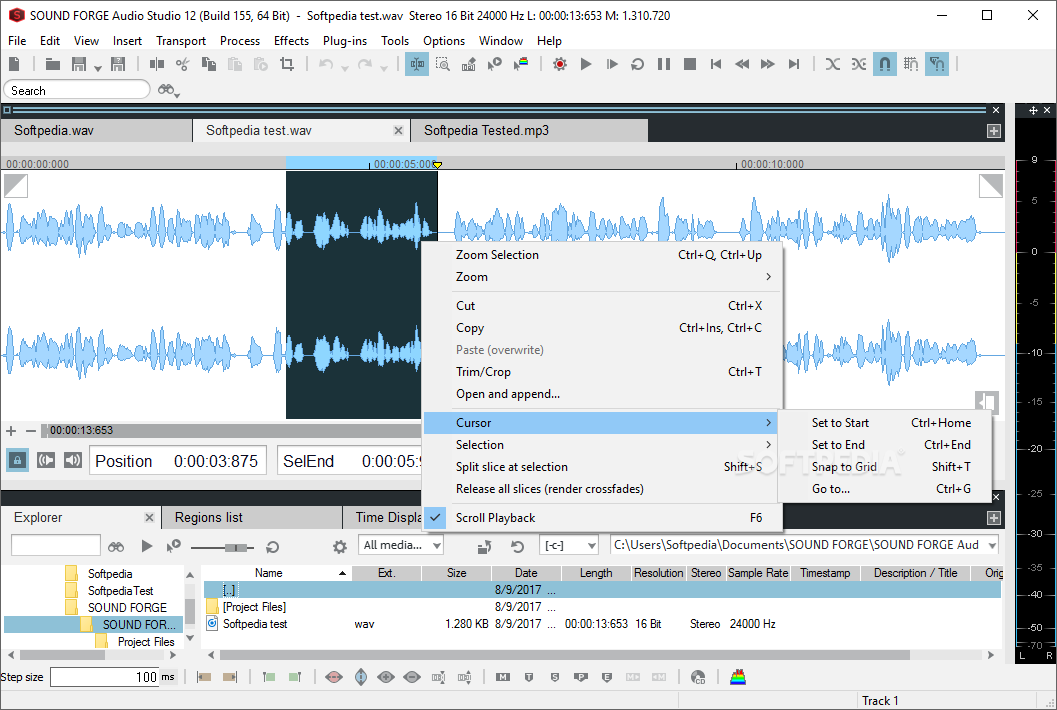Jump to end with Go to End
The height and width of the screenshot is (710, 1057).
coord(794,64)
